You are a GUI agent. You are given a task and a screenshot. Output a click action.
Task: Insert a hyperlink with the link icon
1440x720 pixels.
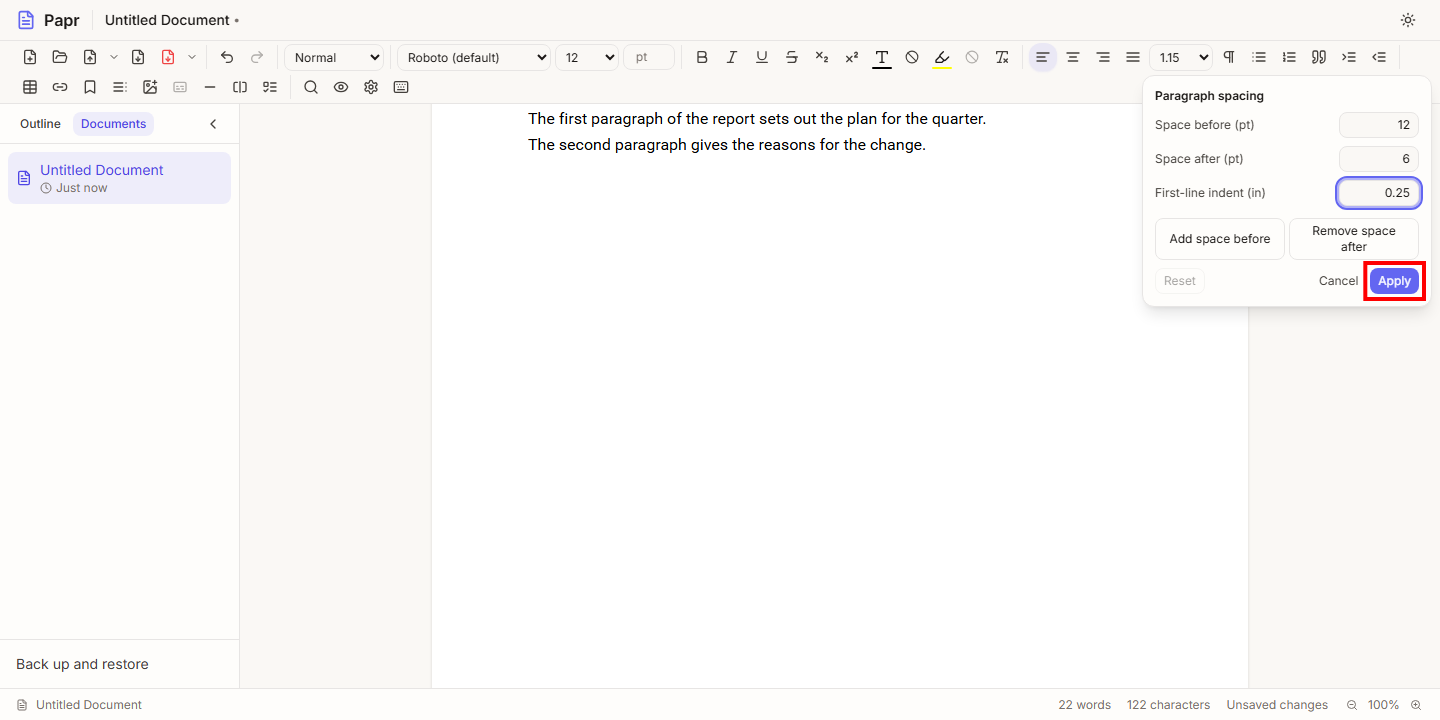pos(60,87)
